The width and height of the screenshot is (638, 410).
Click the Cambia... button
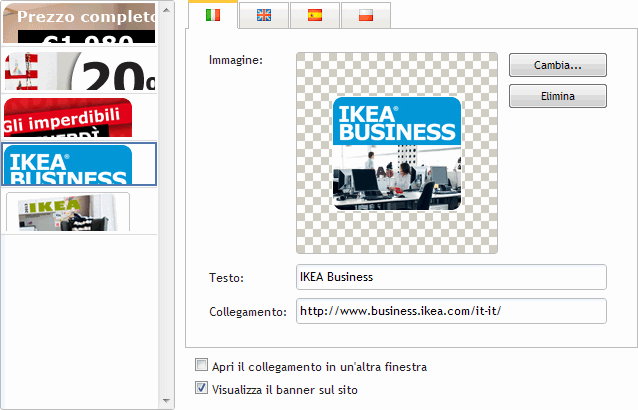pyautogui.click(x=557, y=65)
